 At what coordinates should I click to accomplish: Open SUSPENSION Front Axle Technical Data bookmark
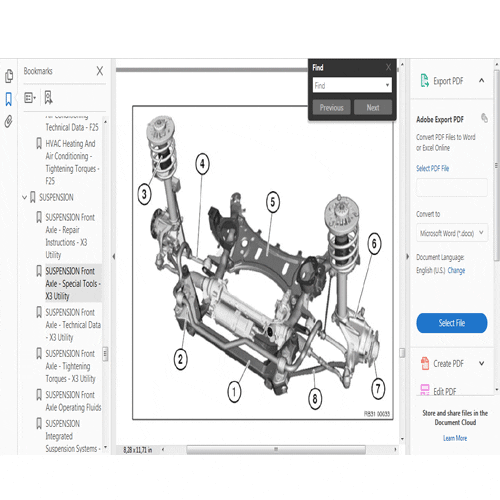click(x=73, y=325)
